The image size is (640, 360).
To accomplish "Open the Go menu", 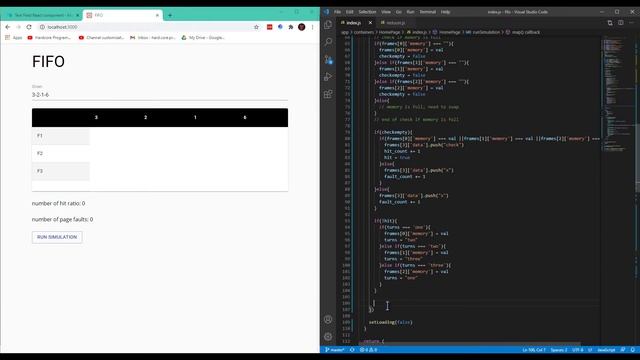I will 399,12.
